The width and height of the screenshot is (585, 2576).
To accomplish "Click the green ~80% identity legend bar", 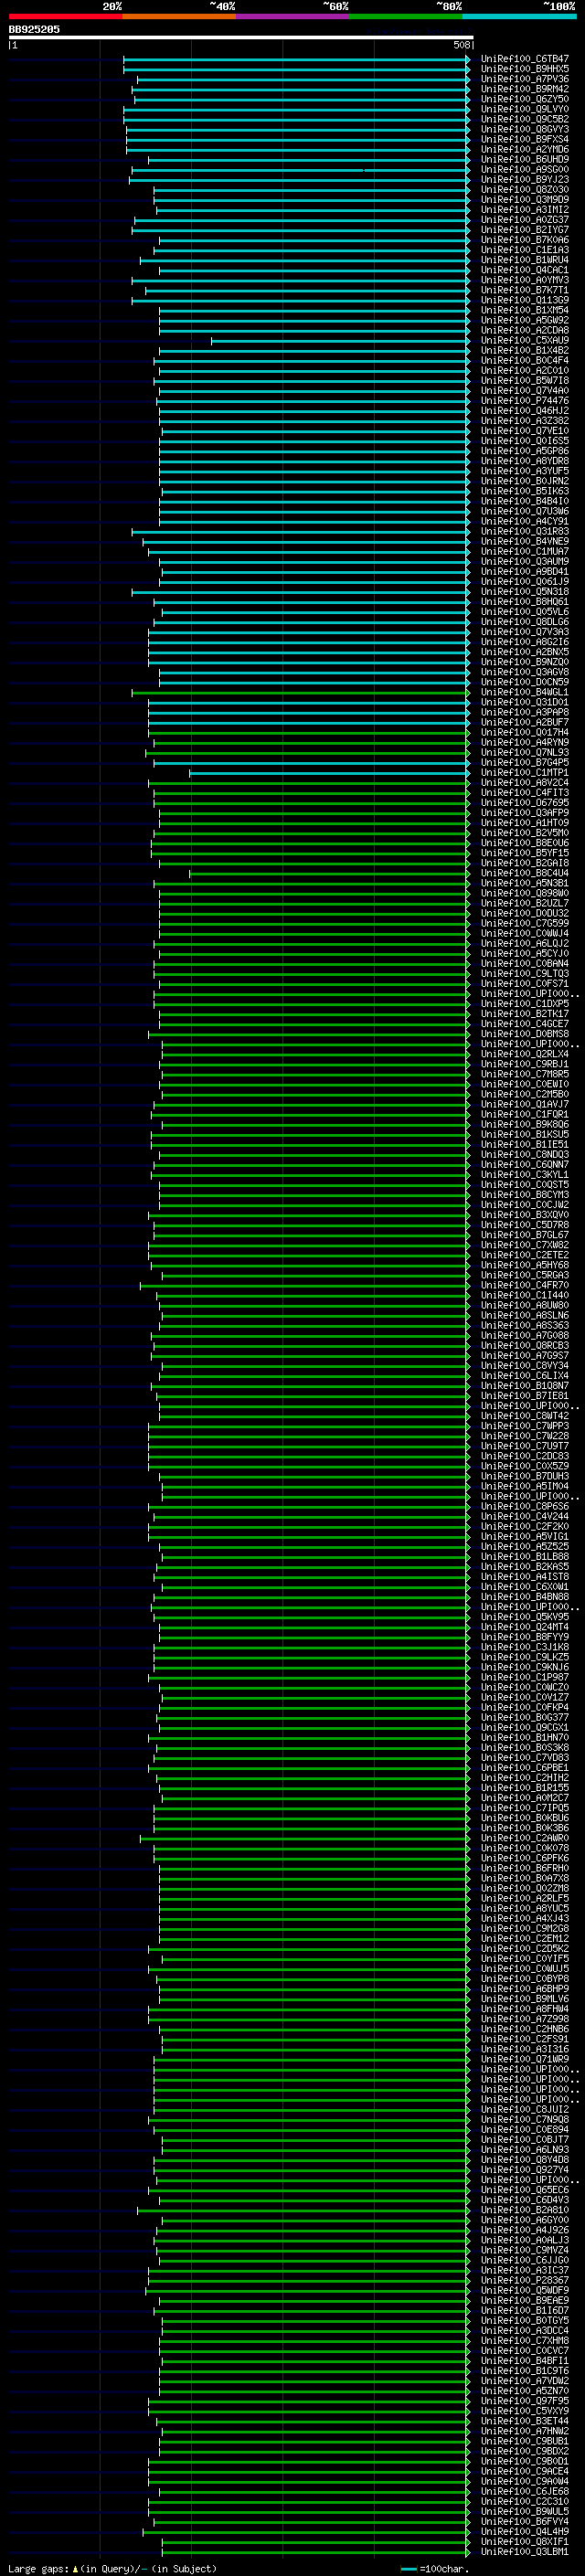I will point(406,16).
